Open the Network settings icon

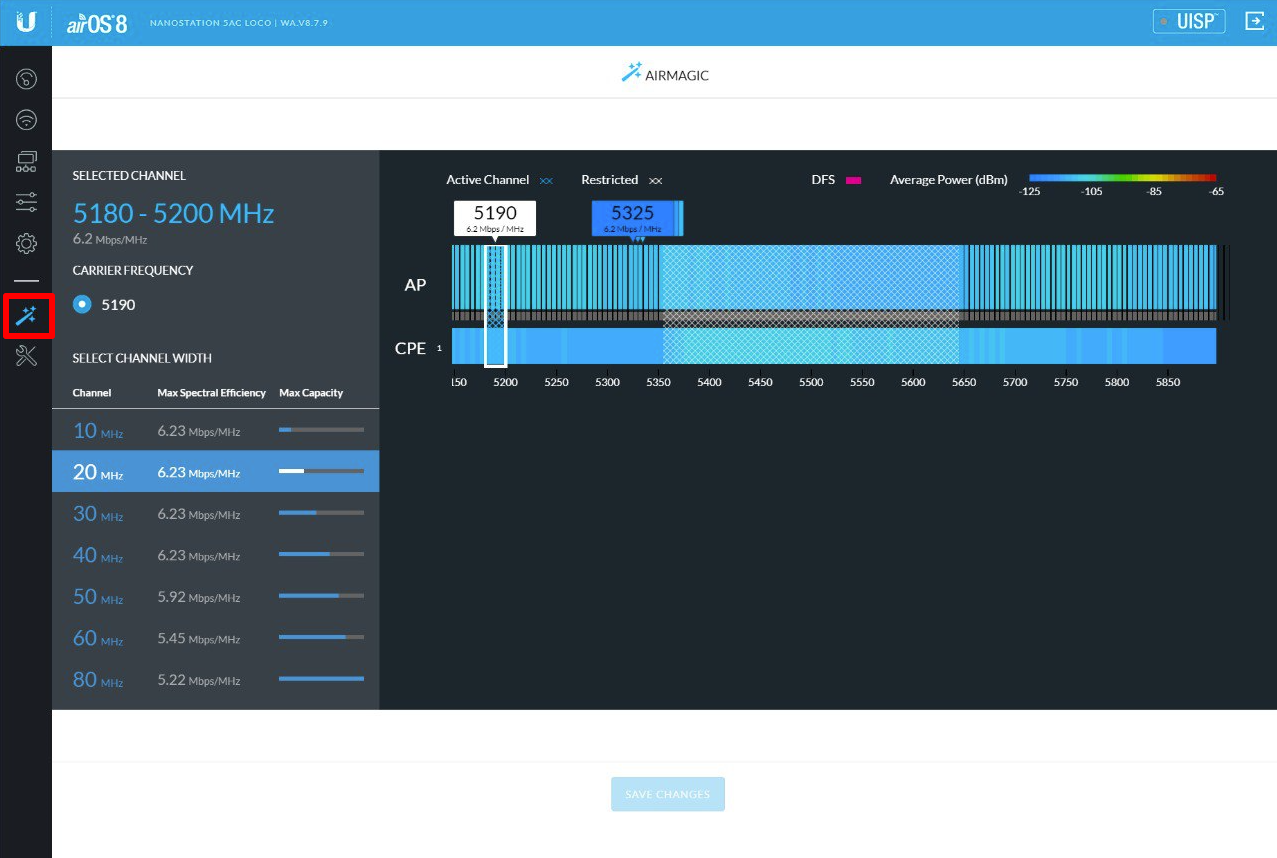click(26, 162)
